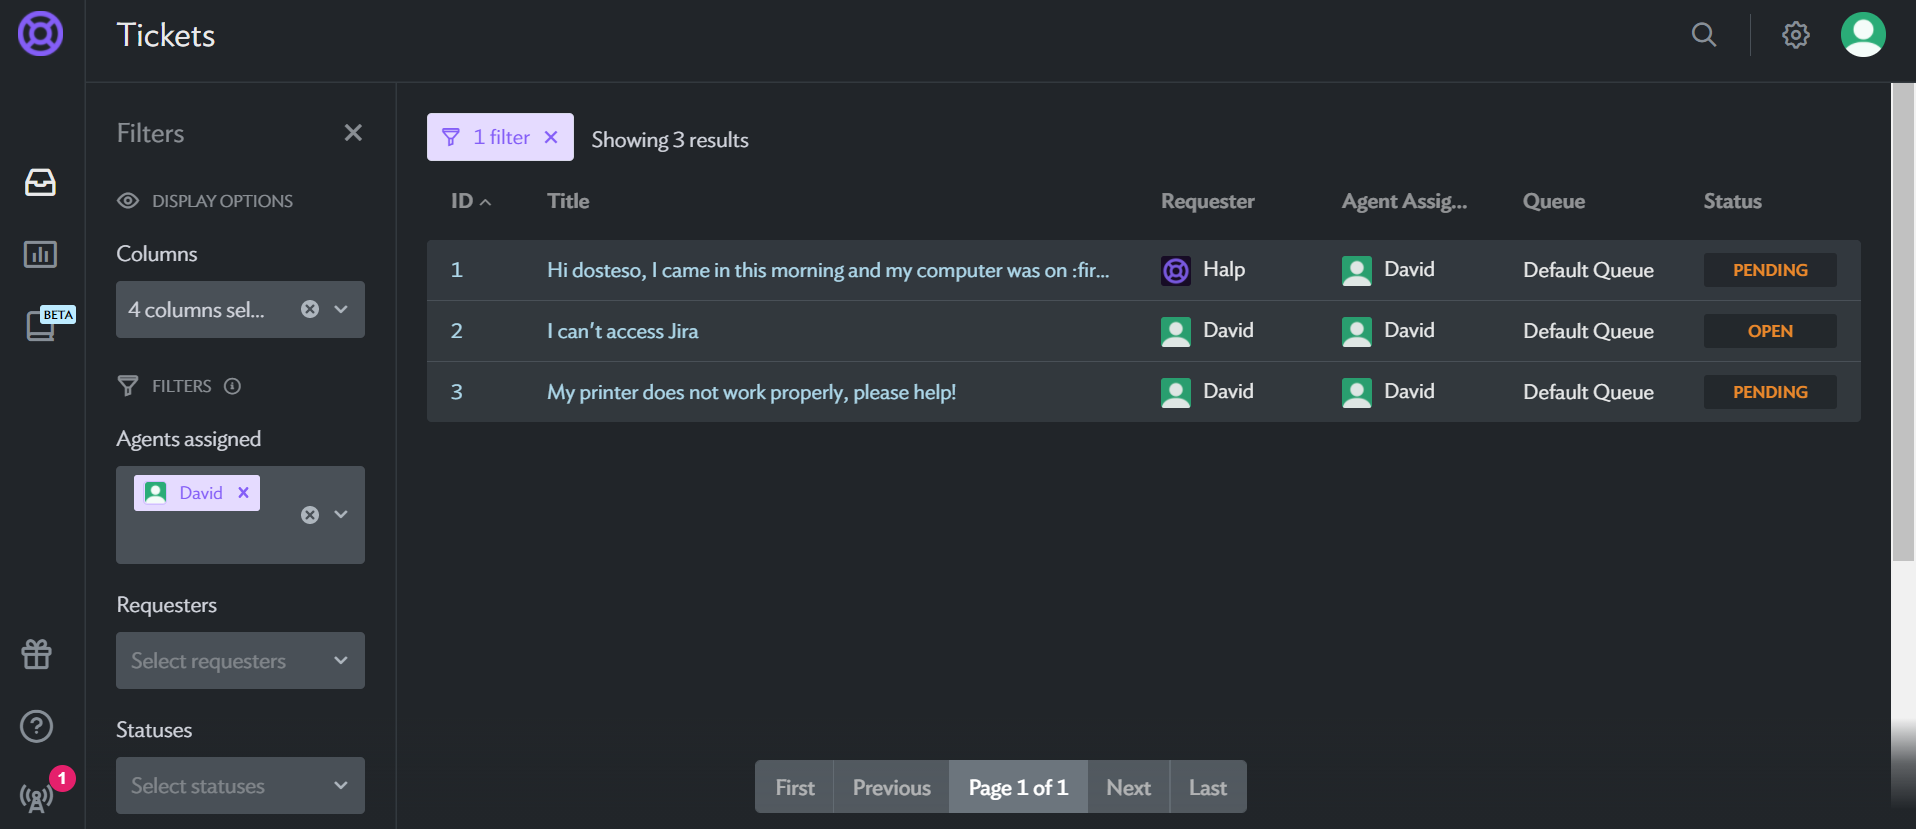Clear the 1 filter chip

pyautogui.click(x=551, y=137)
